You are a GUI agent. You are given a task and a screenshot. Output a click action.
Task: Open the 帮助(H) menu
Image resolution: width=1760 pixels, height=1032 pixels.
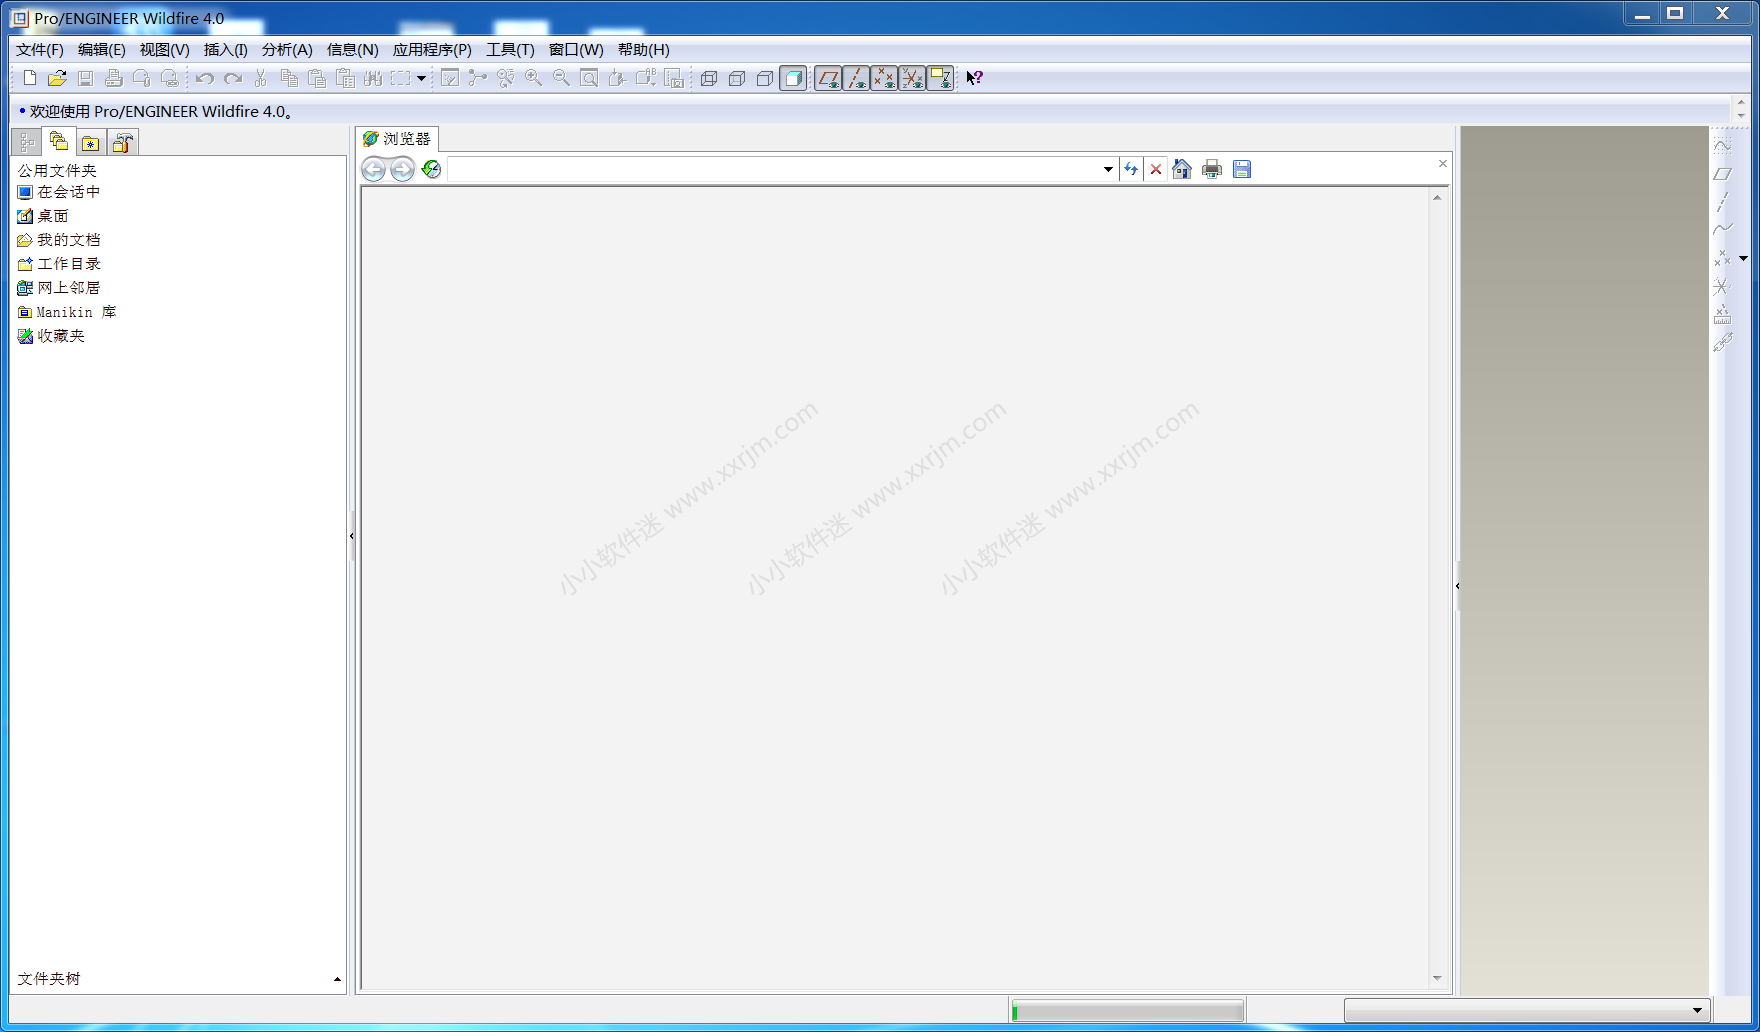(x=644, y=50)
